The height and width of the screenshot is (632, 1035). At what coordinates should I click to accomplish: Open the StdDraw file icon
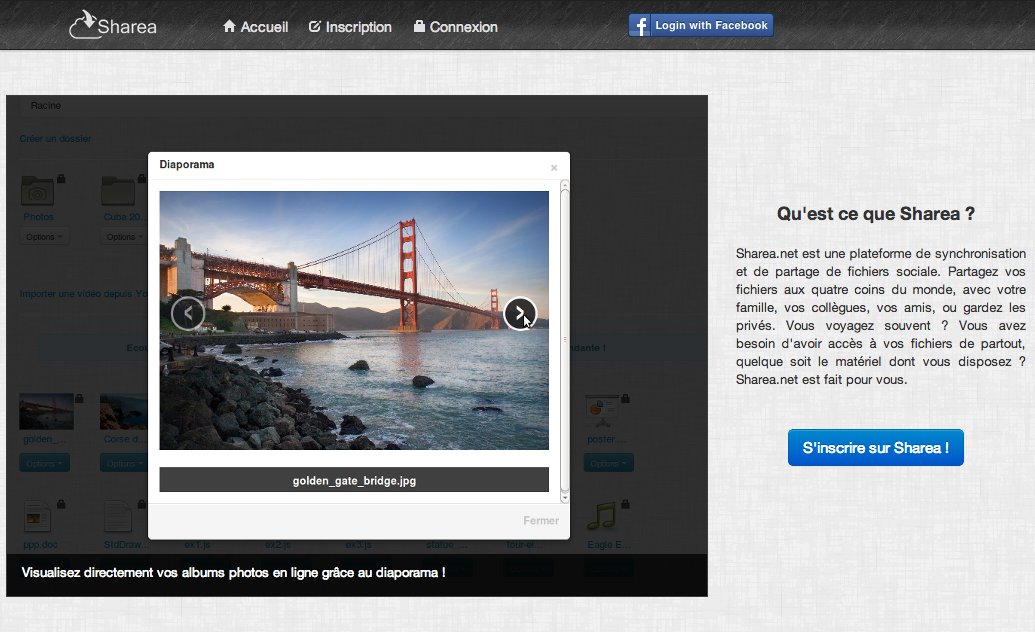(x=118, y=516)
